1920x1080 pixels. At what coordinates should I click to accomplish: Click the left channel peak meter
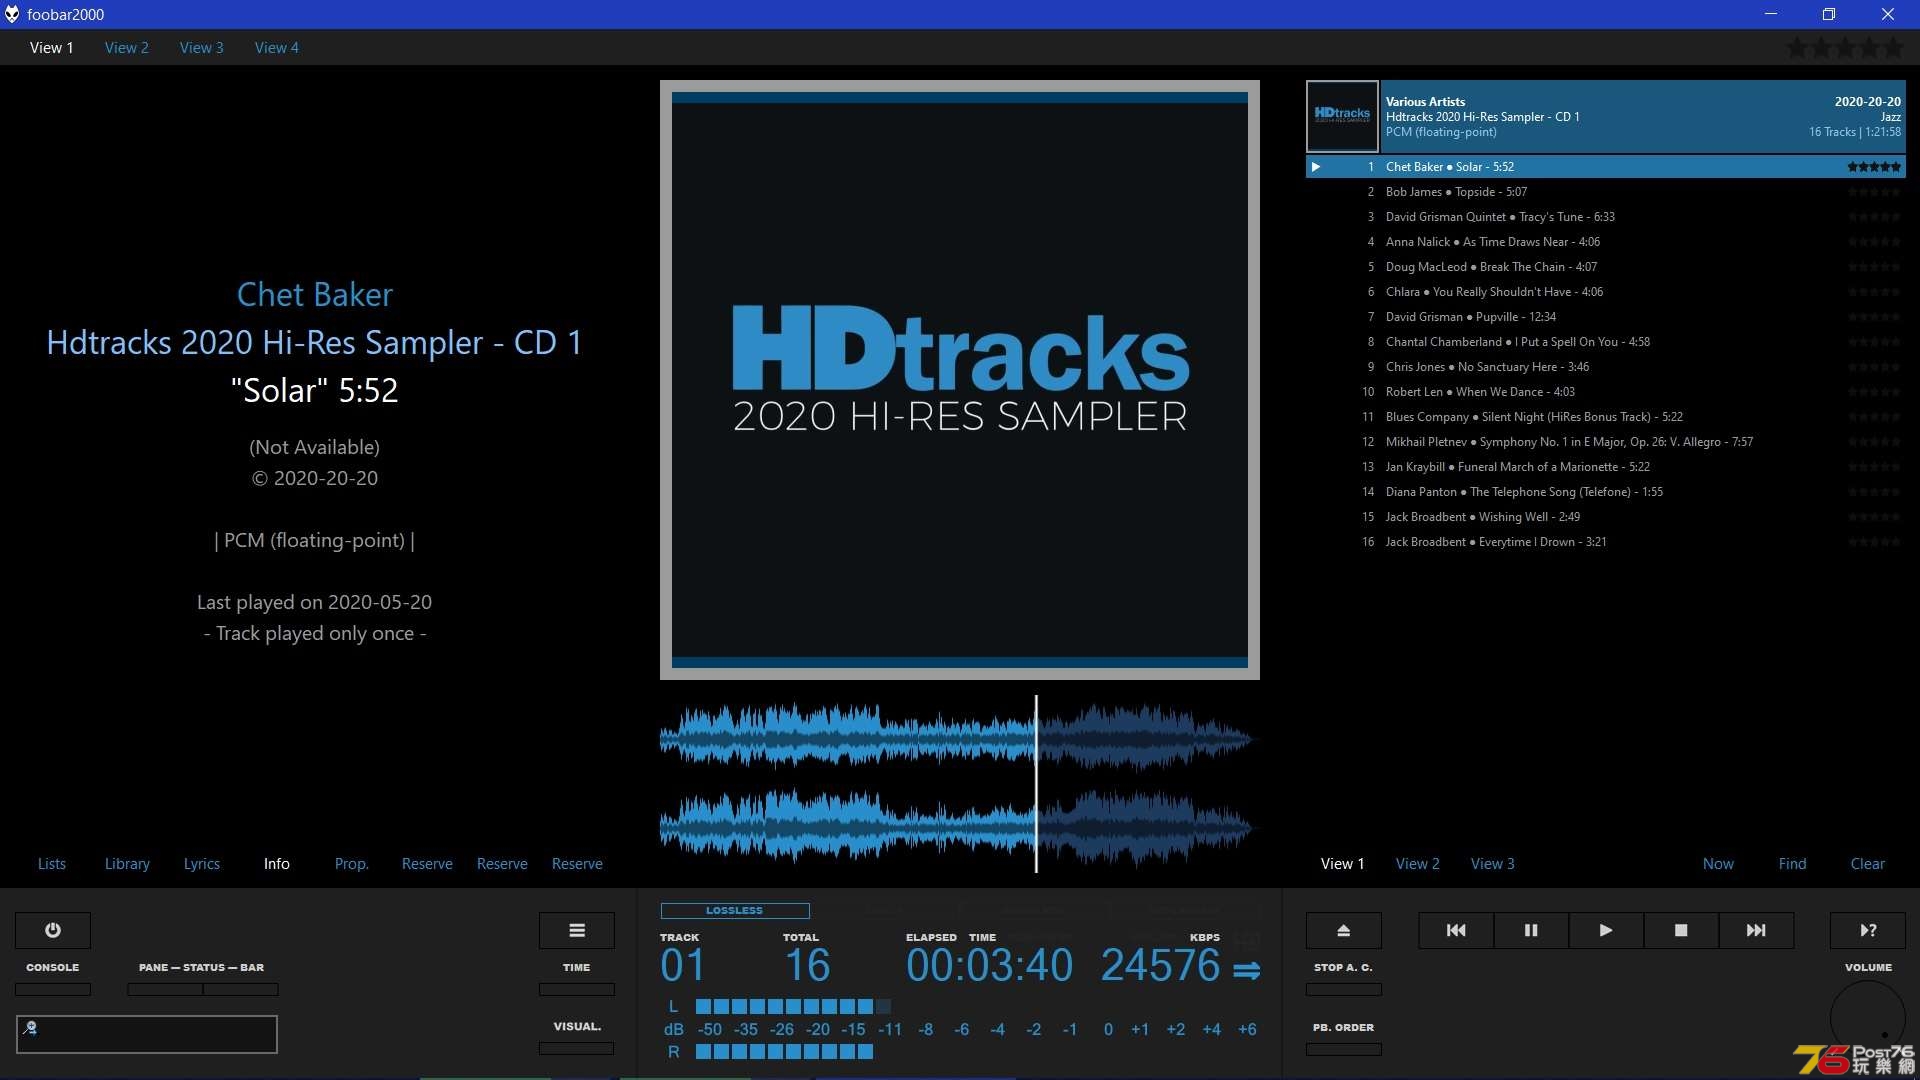(x=793, y=1007)
